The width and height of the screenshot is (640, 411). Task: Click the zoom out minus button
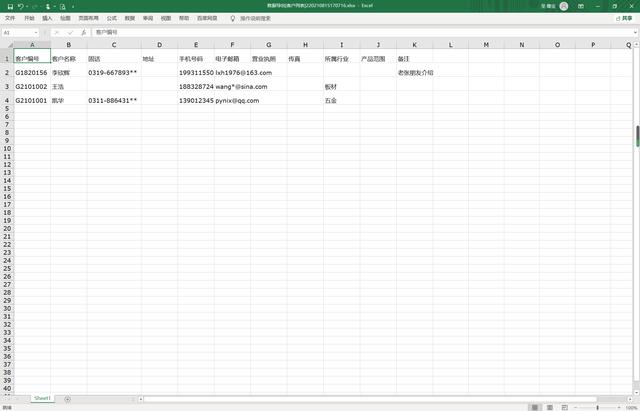pos(576,407)
